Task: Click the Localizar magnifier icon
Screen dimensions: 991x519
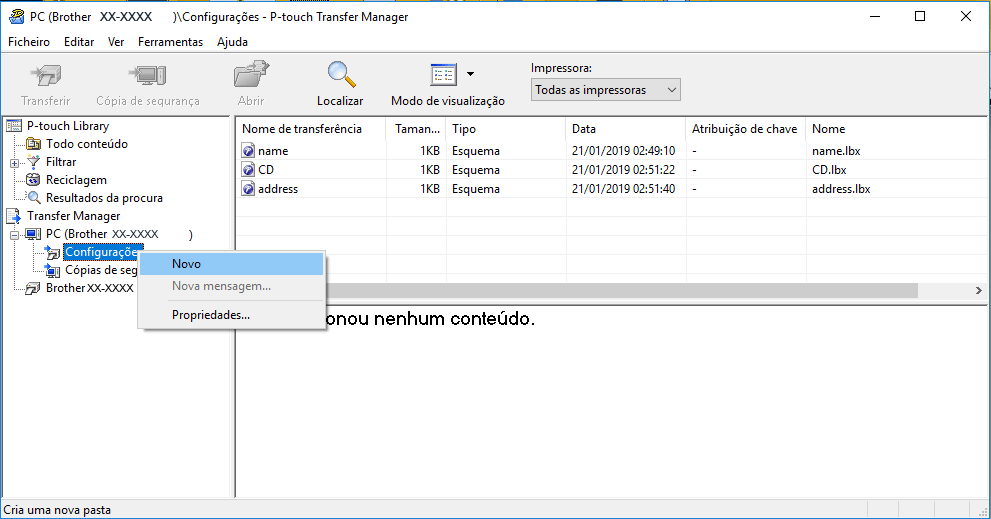Action: 341,75
